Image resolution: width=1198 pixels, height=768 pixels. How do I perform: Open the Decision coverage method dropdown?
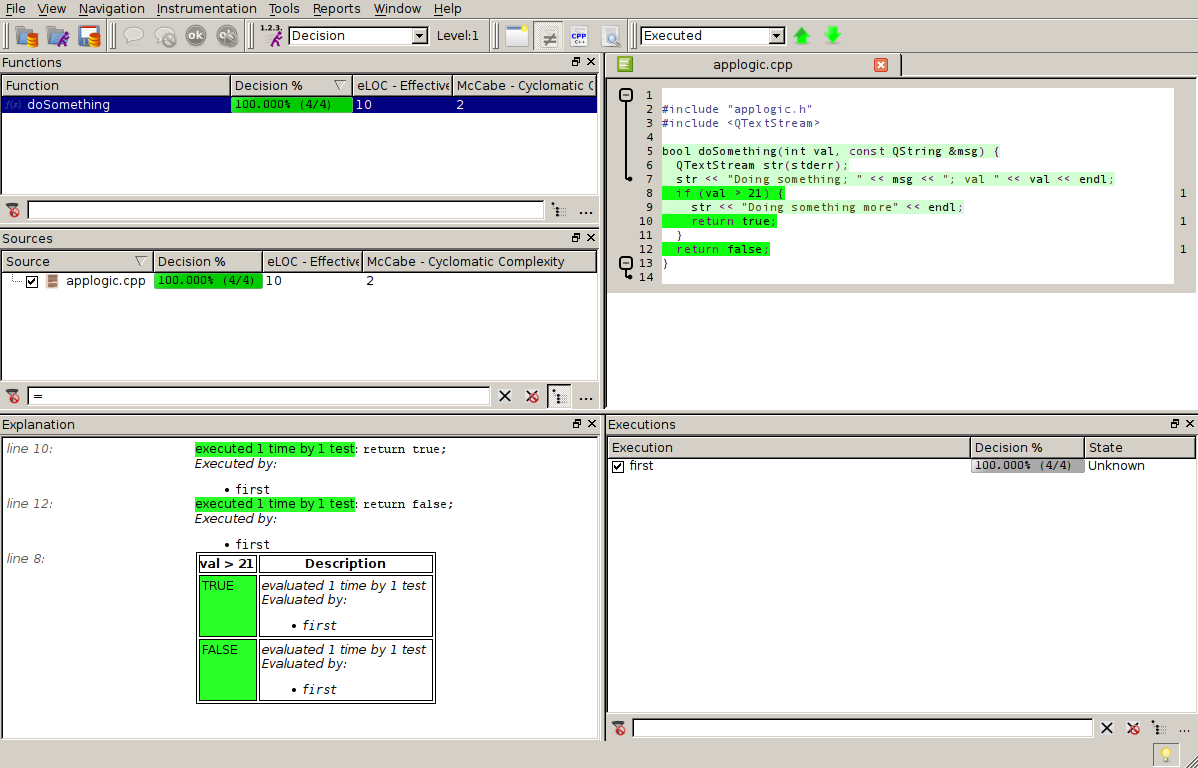419,36
